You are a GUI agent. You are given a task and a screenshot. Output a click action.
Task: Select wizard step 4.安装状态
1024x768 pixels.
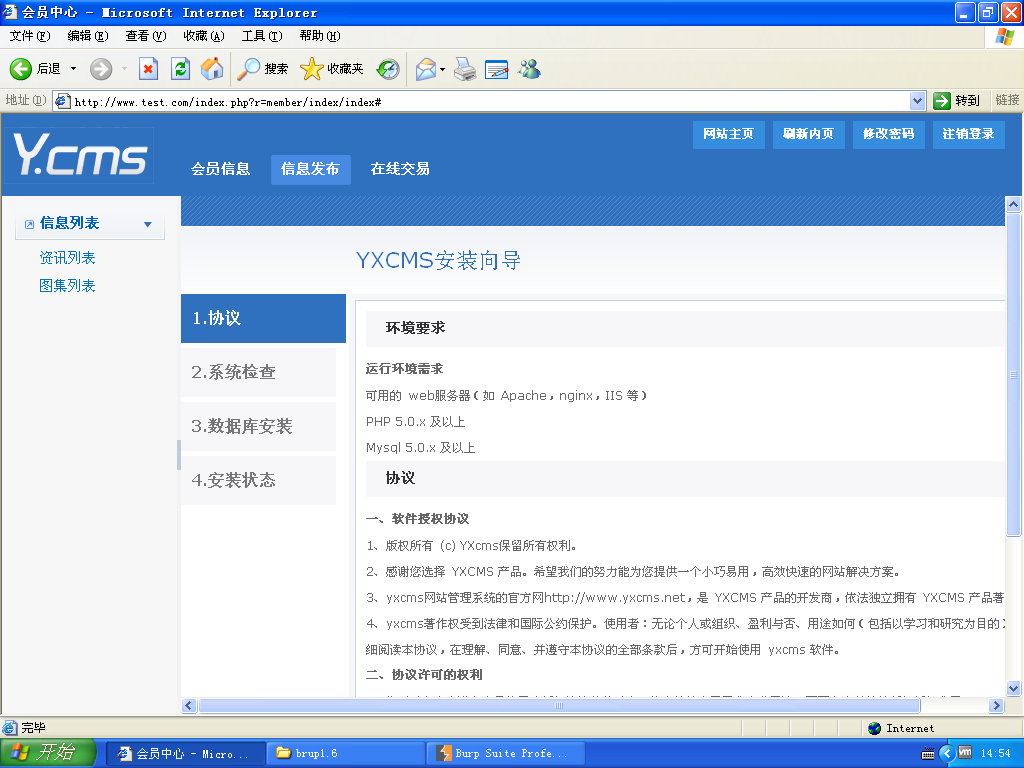[259, 481]
